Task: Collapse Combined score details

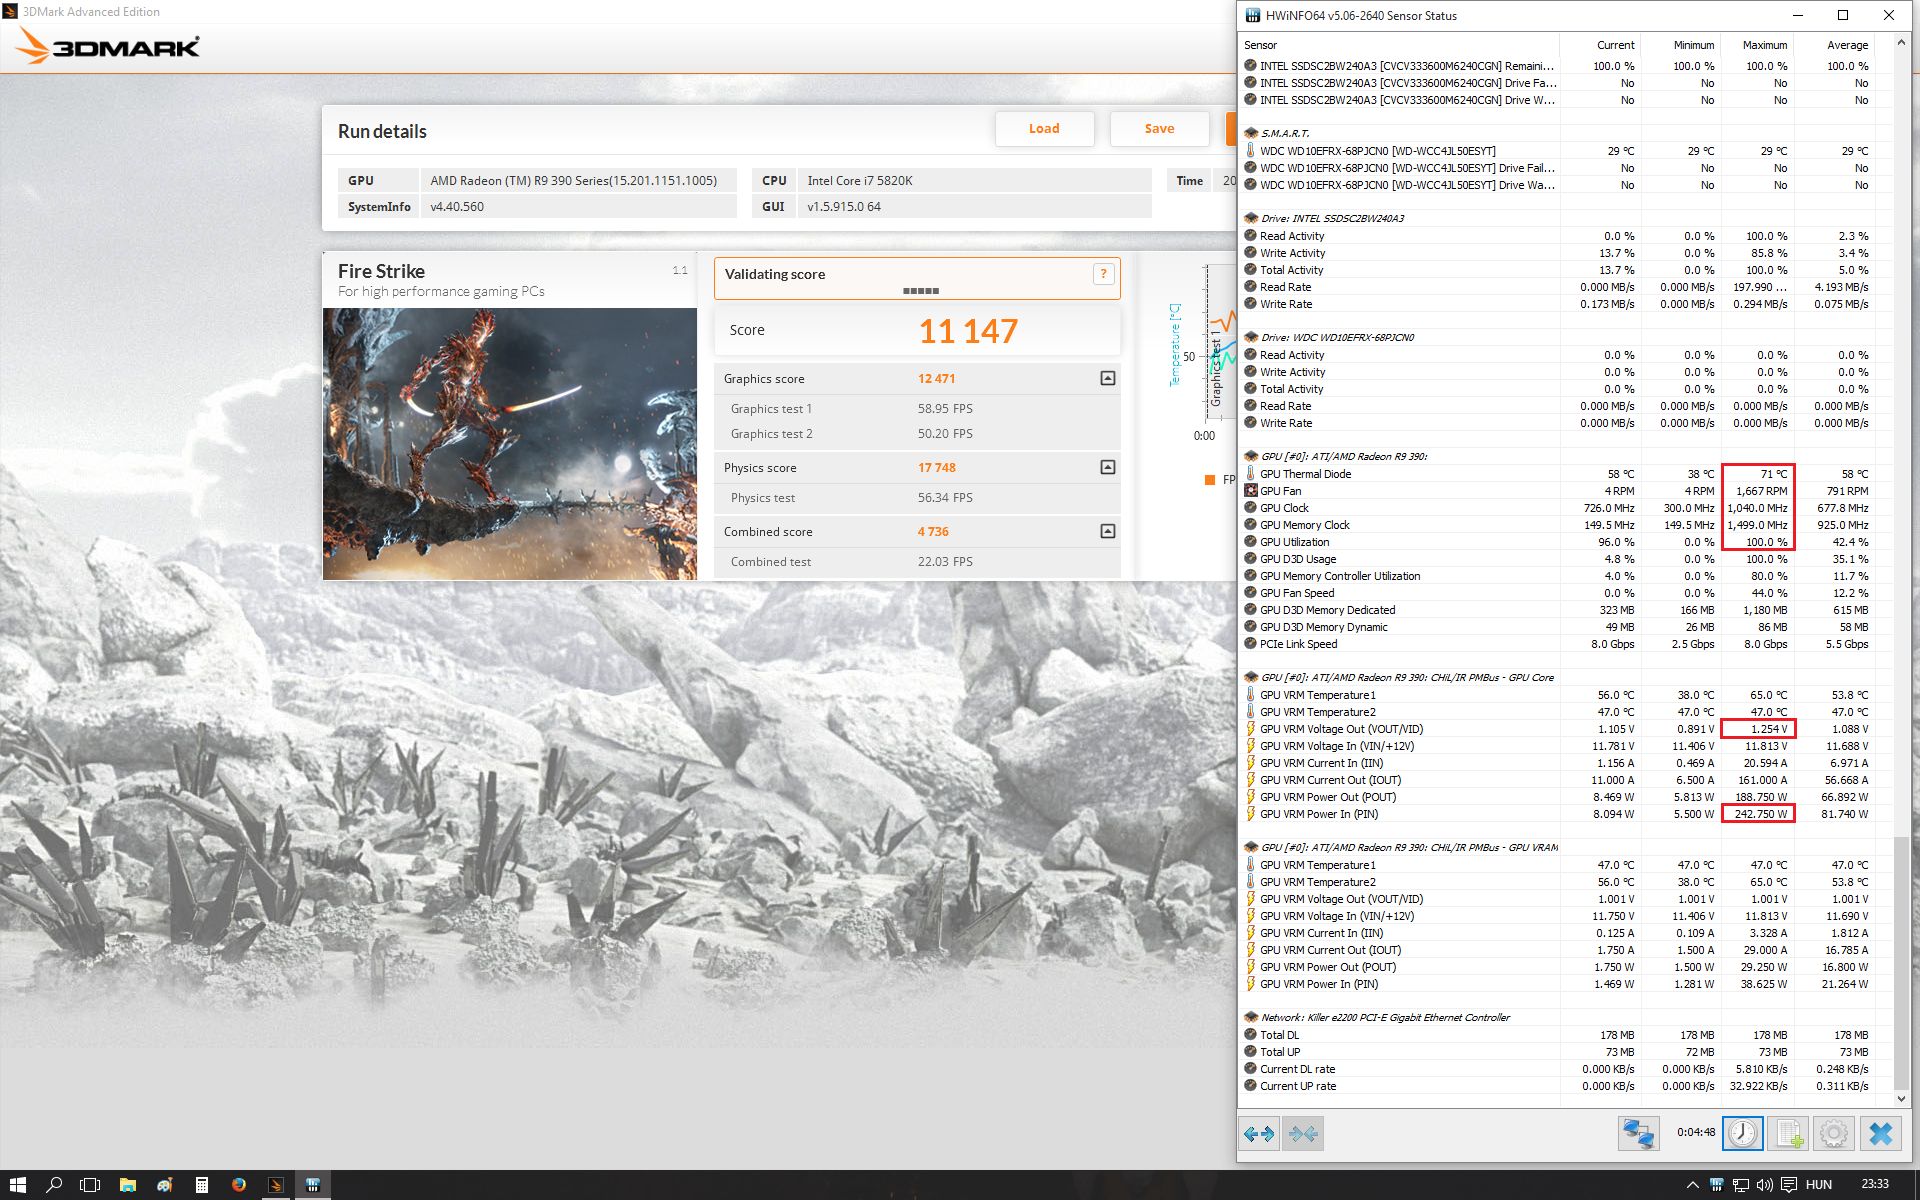Action: tap(1108, 531)
